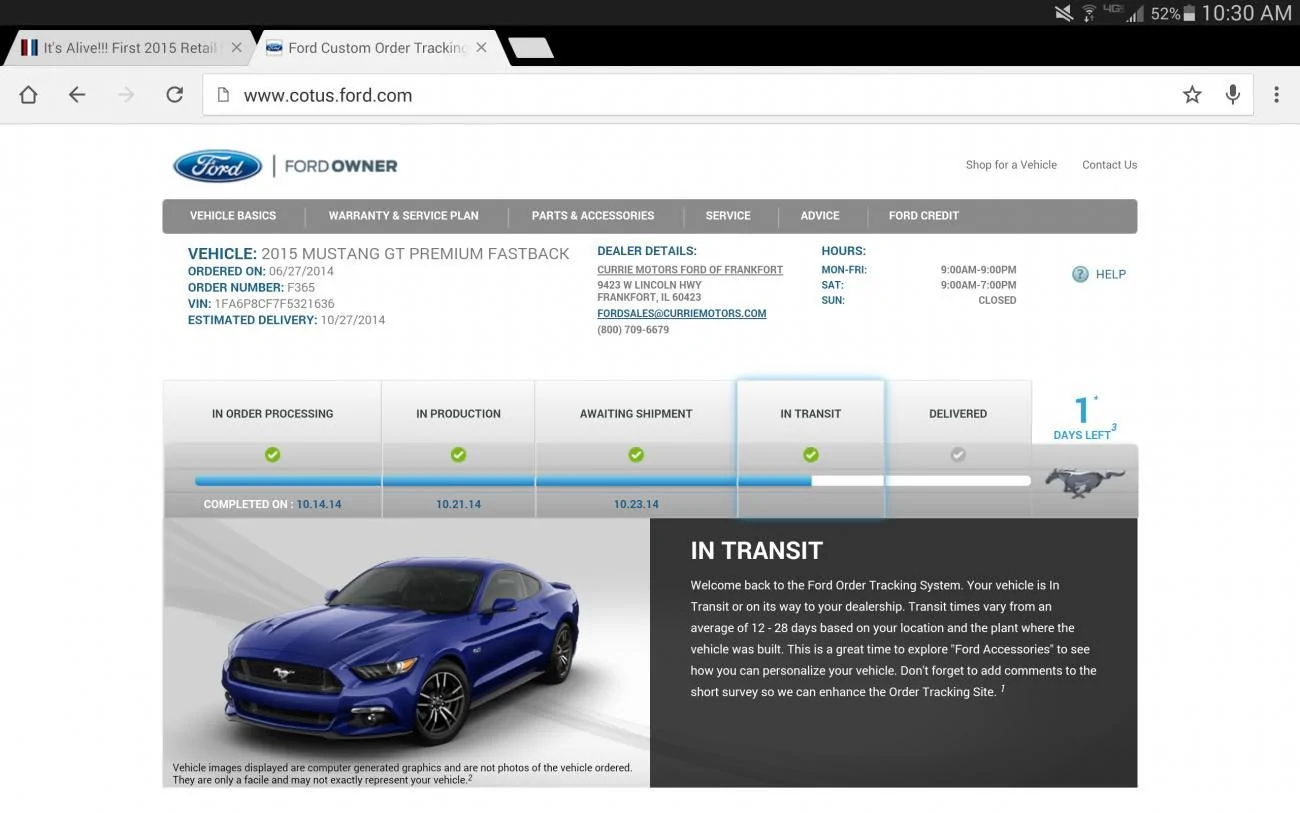Image resolution: width=1300 pixels, height=813 pixels.
Task: Tap the battery 52% status indicator
Action: 1173,14
